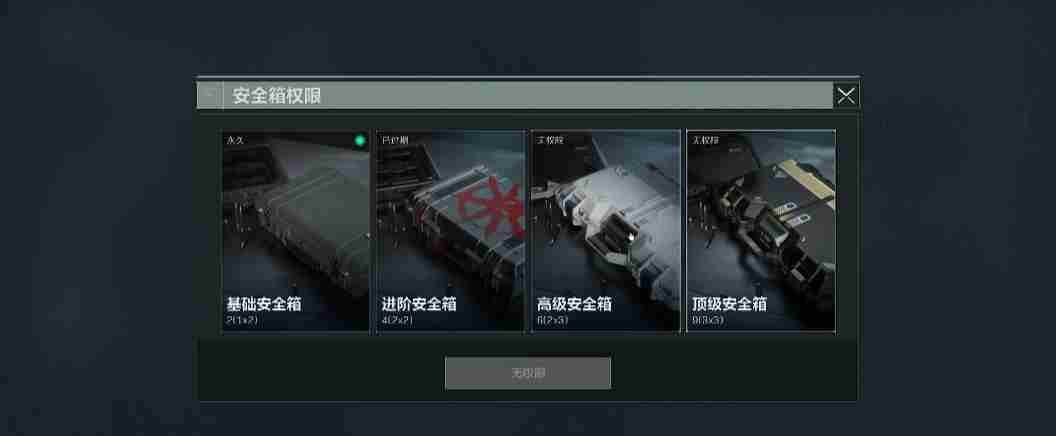Screen dimensions: 1056x436
Task: Click the 安全箱权限 dialog title text
Action: [x=277, y=96]
